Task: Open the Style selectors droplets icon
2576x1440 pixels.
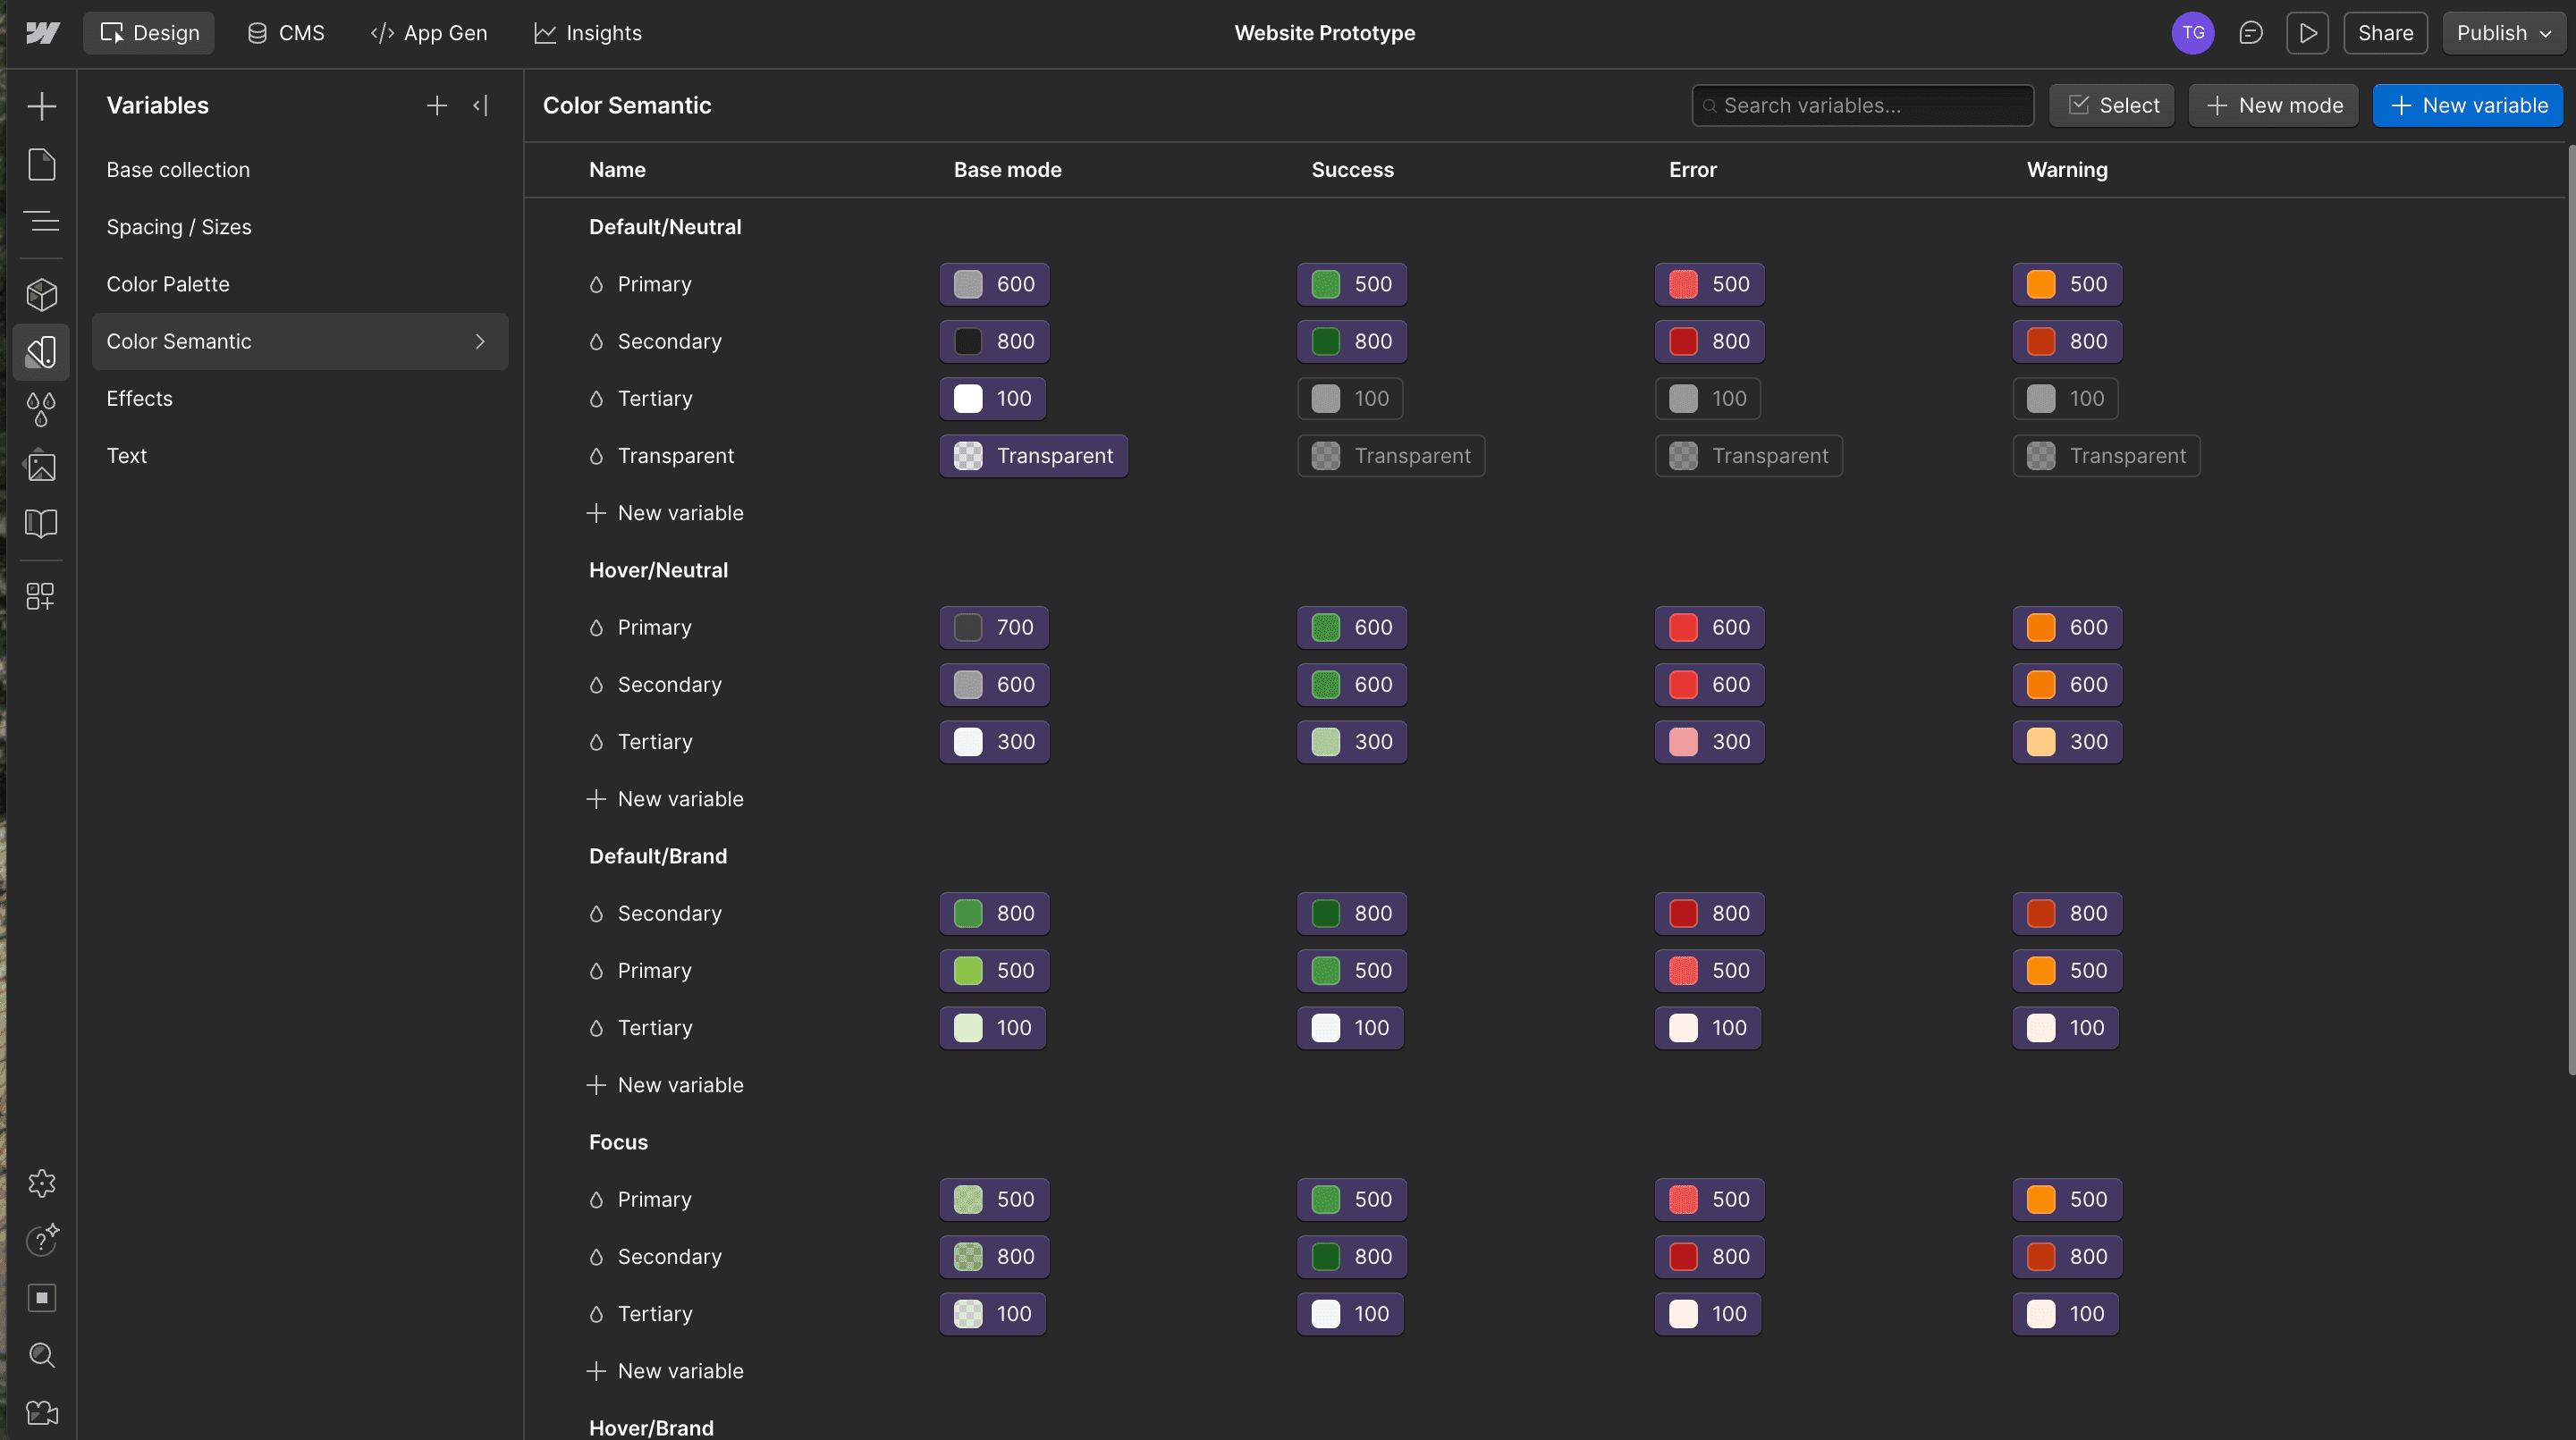Action: [x=41, y=409]
